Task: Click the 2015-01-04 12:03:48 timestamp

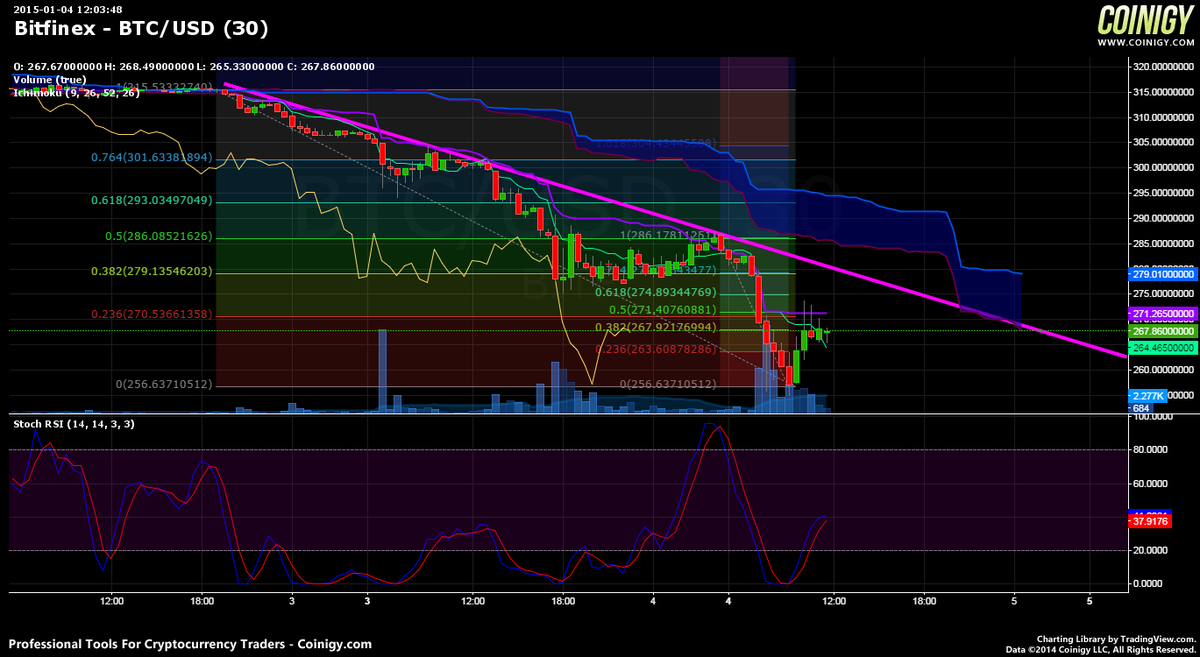Action: pos(68,10)
